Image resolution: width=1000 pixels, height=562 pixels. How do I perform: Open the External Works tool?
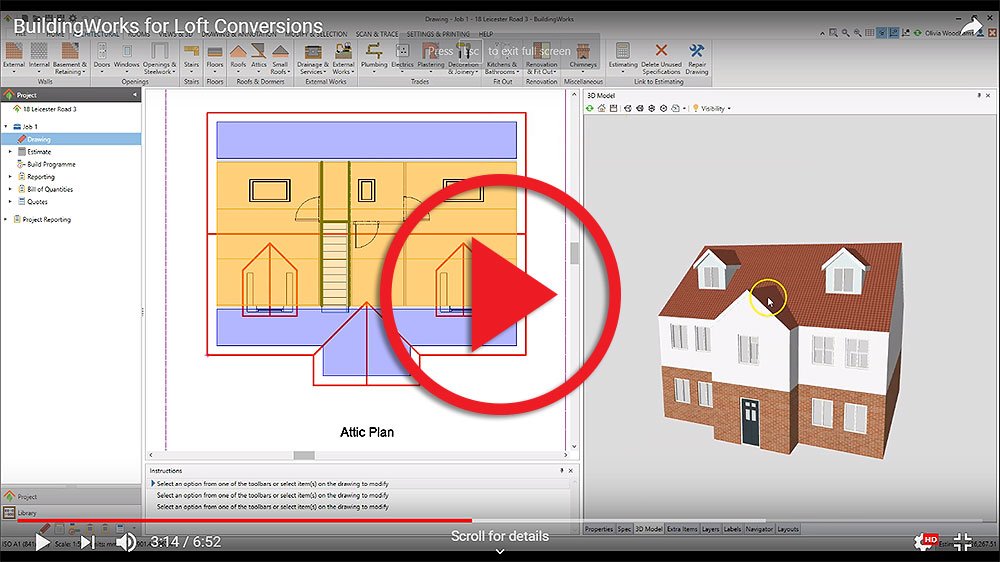click(343, 57)
